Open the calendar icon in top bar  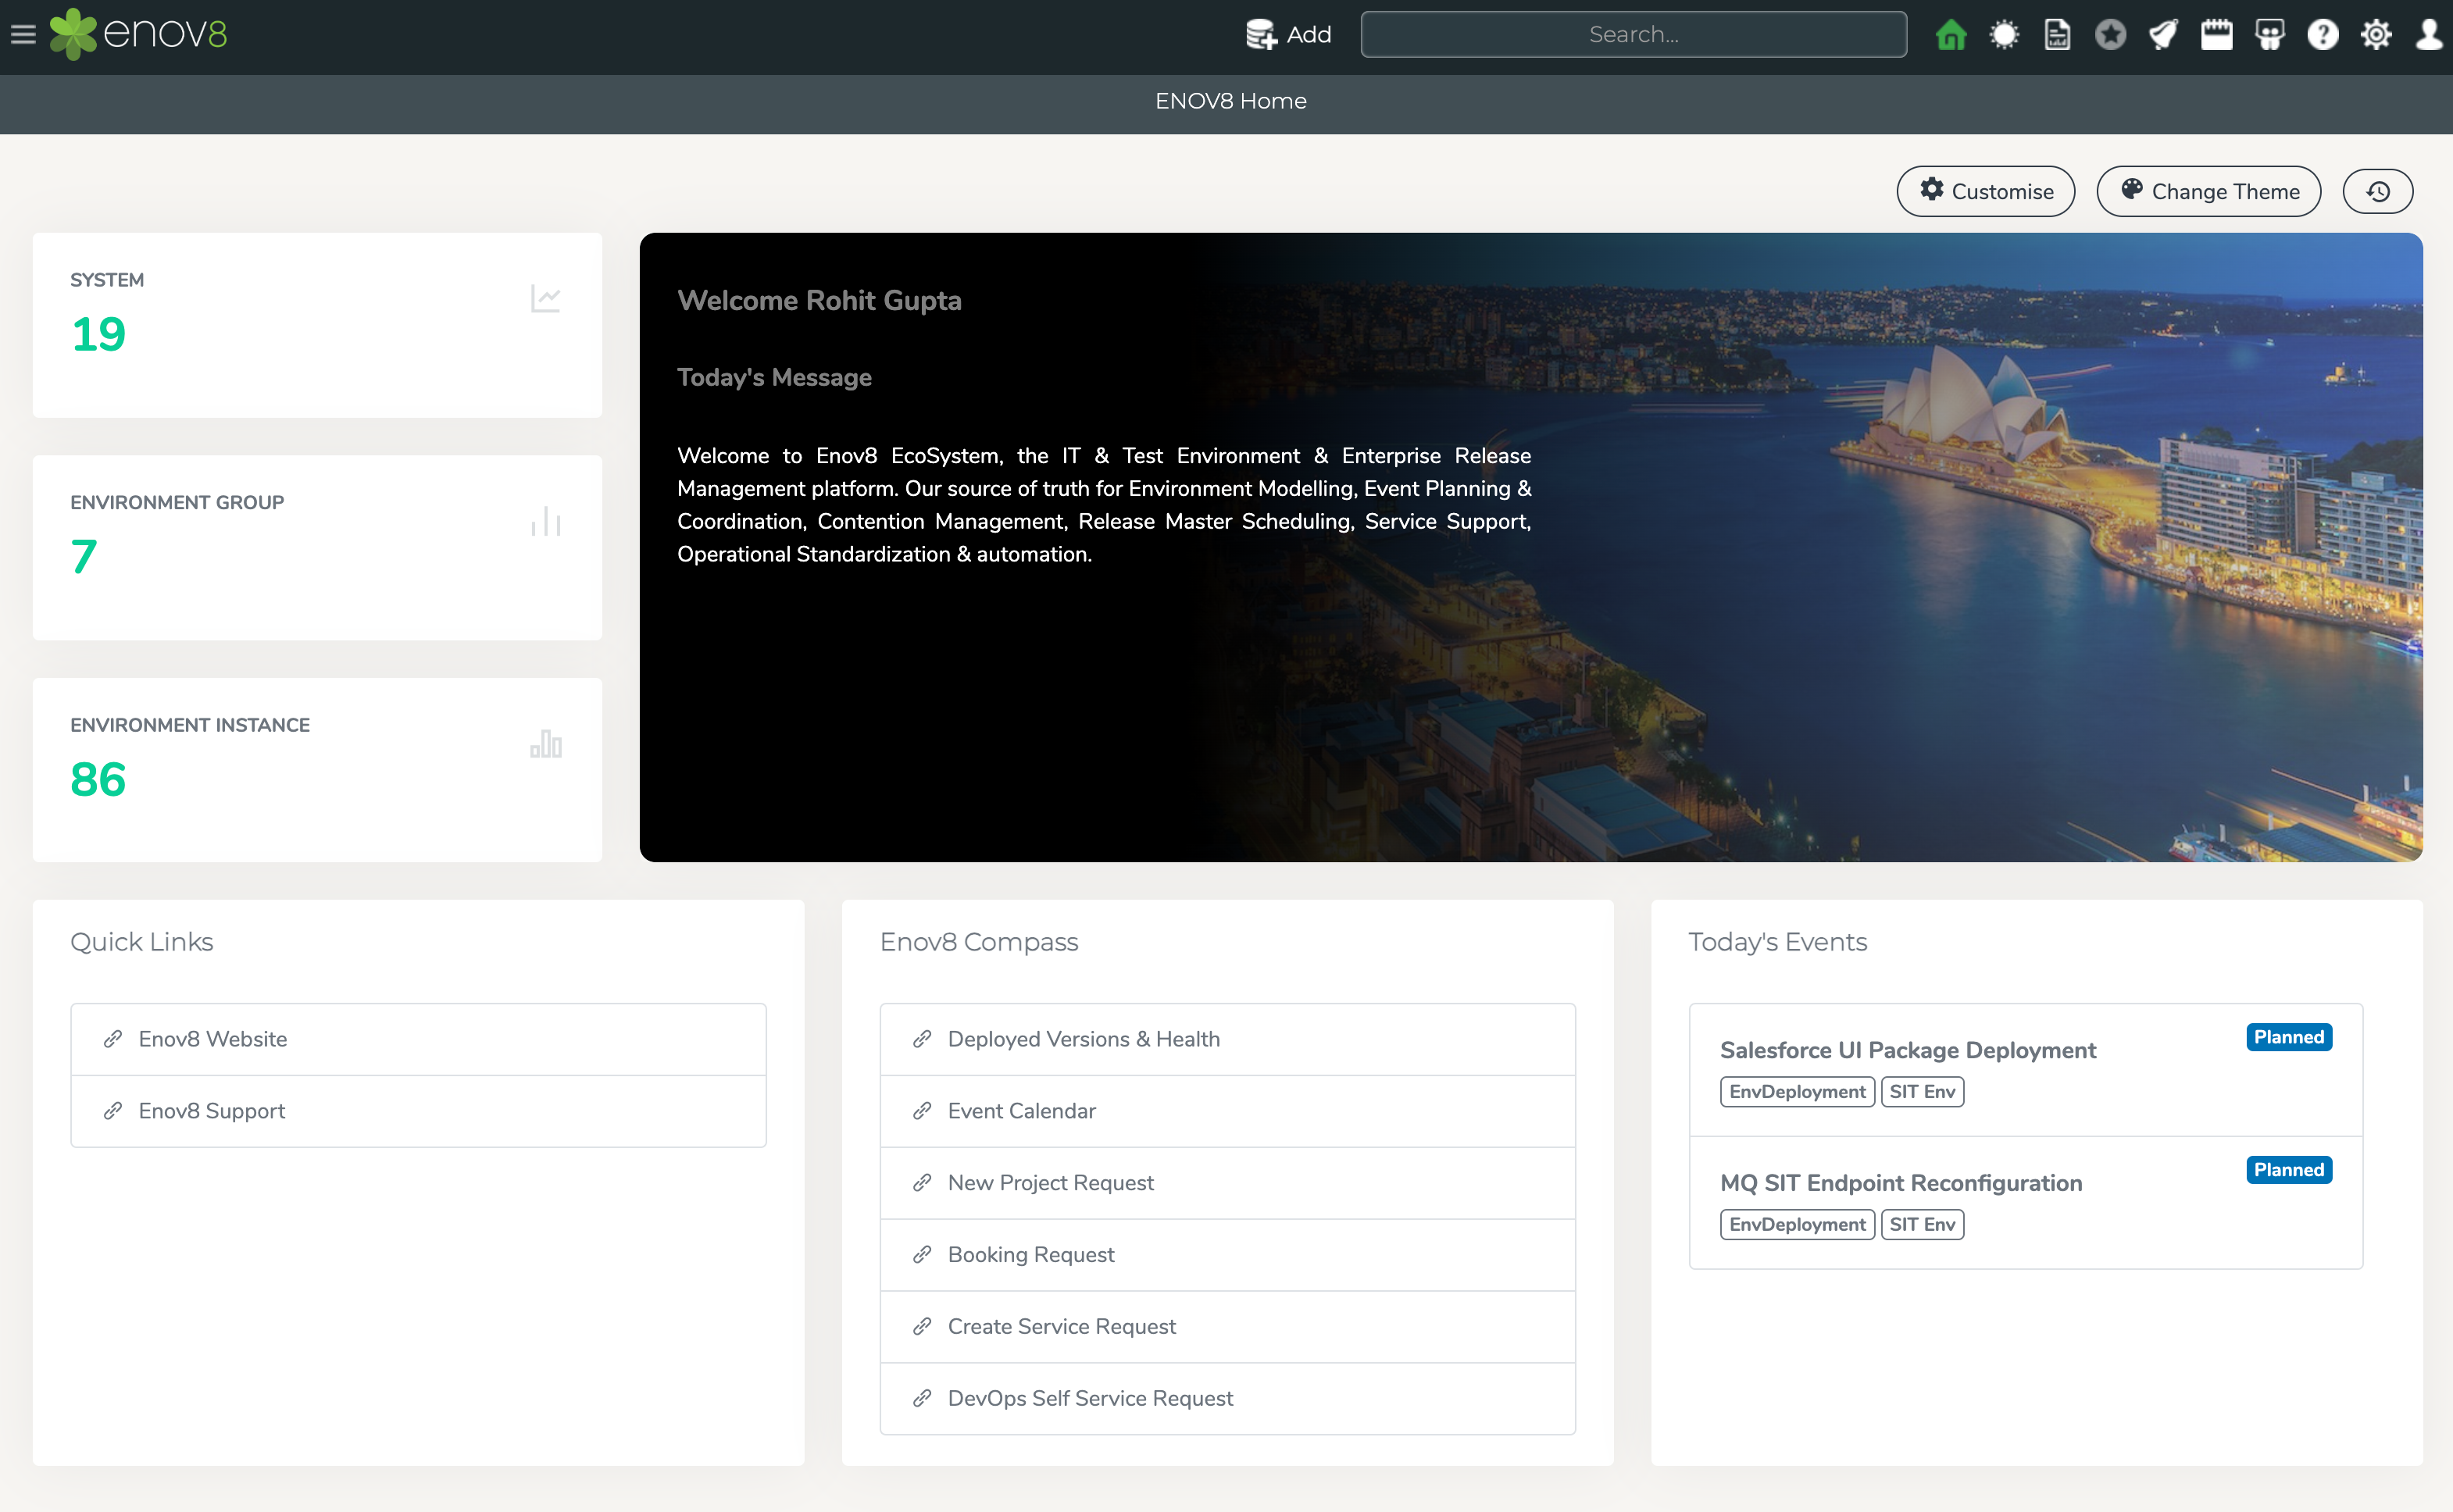[x=2216, y=35]
